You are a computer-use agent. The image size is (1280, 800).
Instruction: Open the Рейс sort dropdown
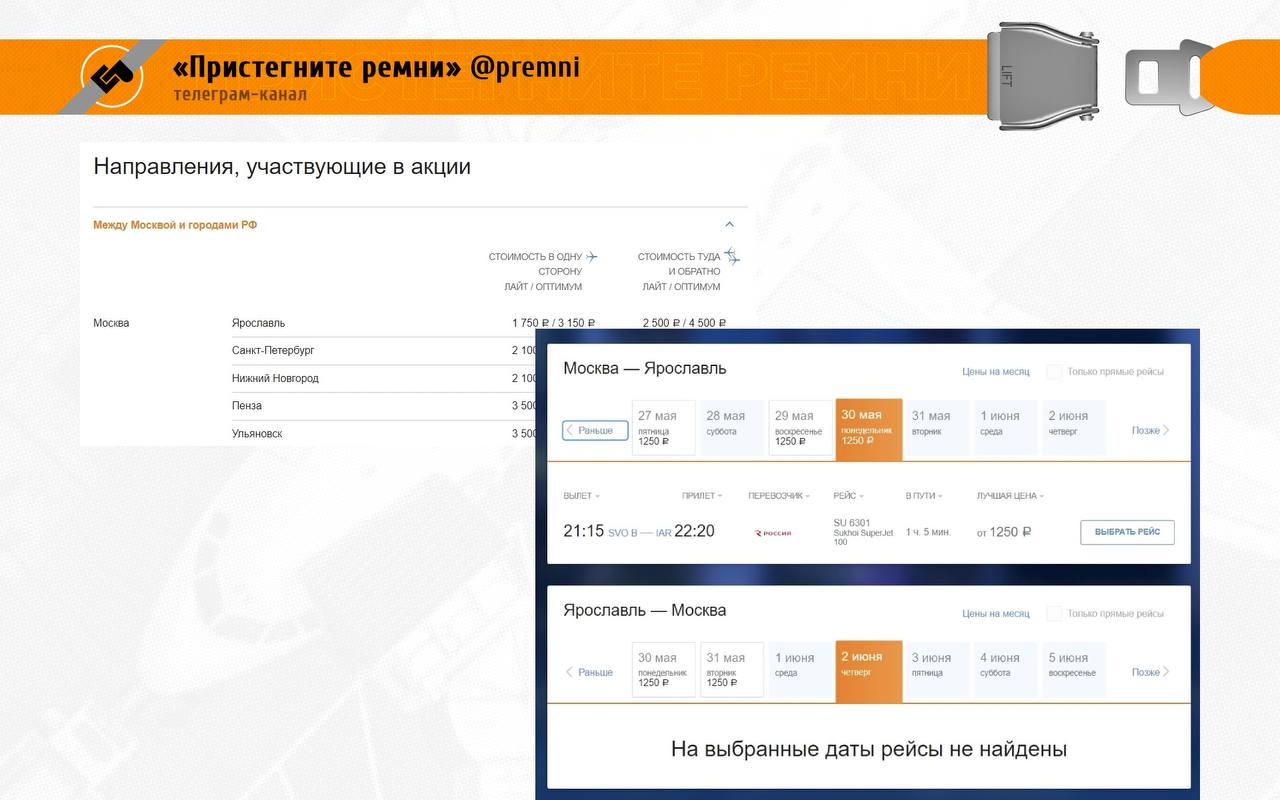[x=849, y=496]
